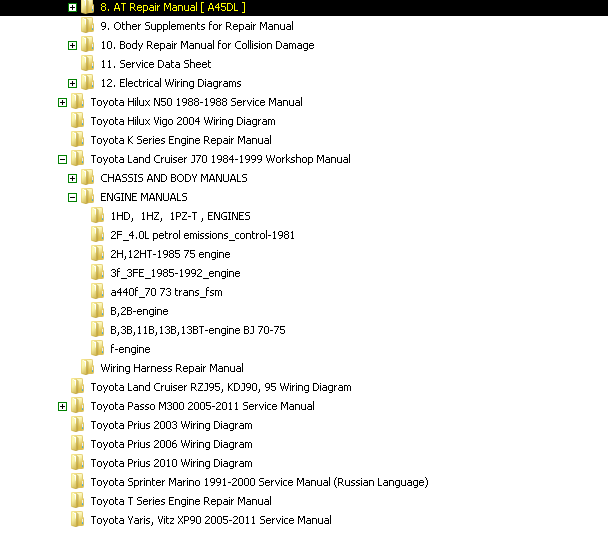Select 'Toyota Land Cruiser J70 1984-1999 Workshop Manual'

(220, 159)
